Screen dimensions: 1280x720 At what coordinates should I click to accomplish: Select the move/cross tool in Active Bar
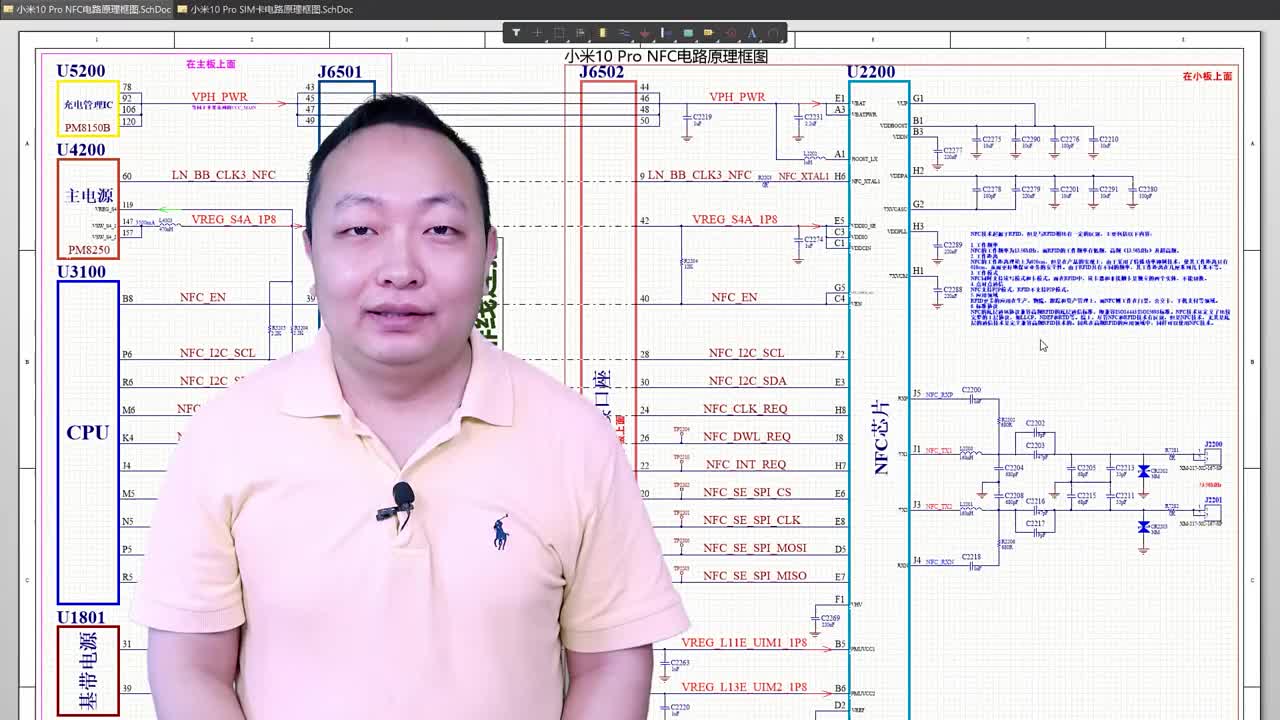pyautogui.click(x=537, y=33)
